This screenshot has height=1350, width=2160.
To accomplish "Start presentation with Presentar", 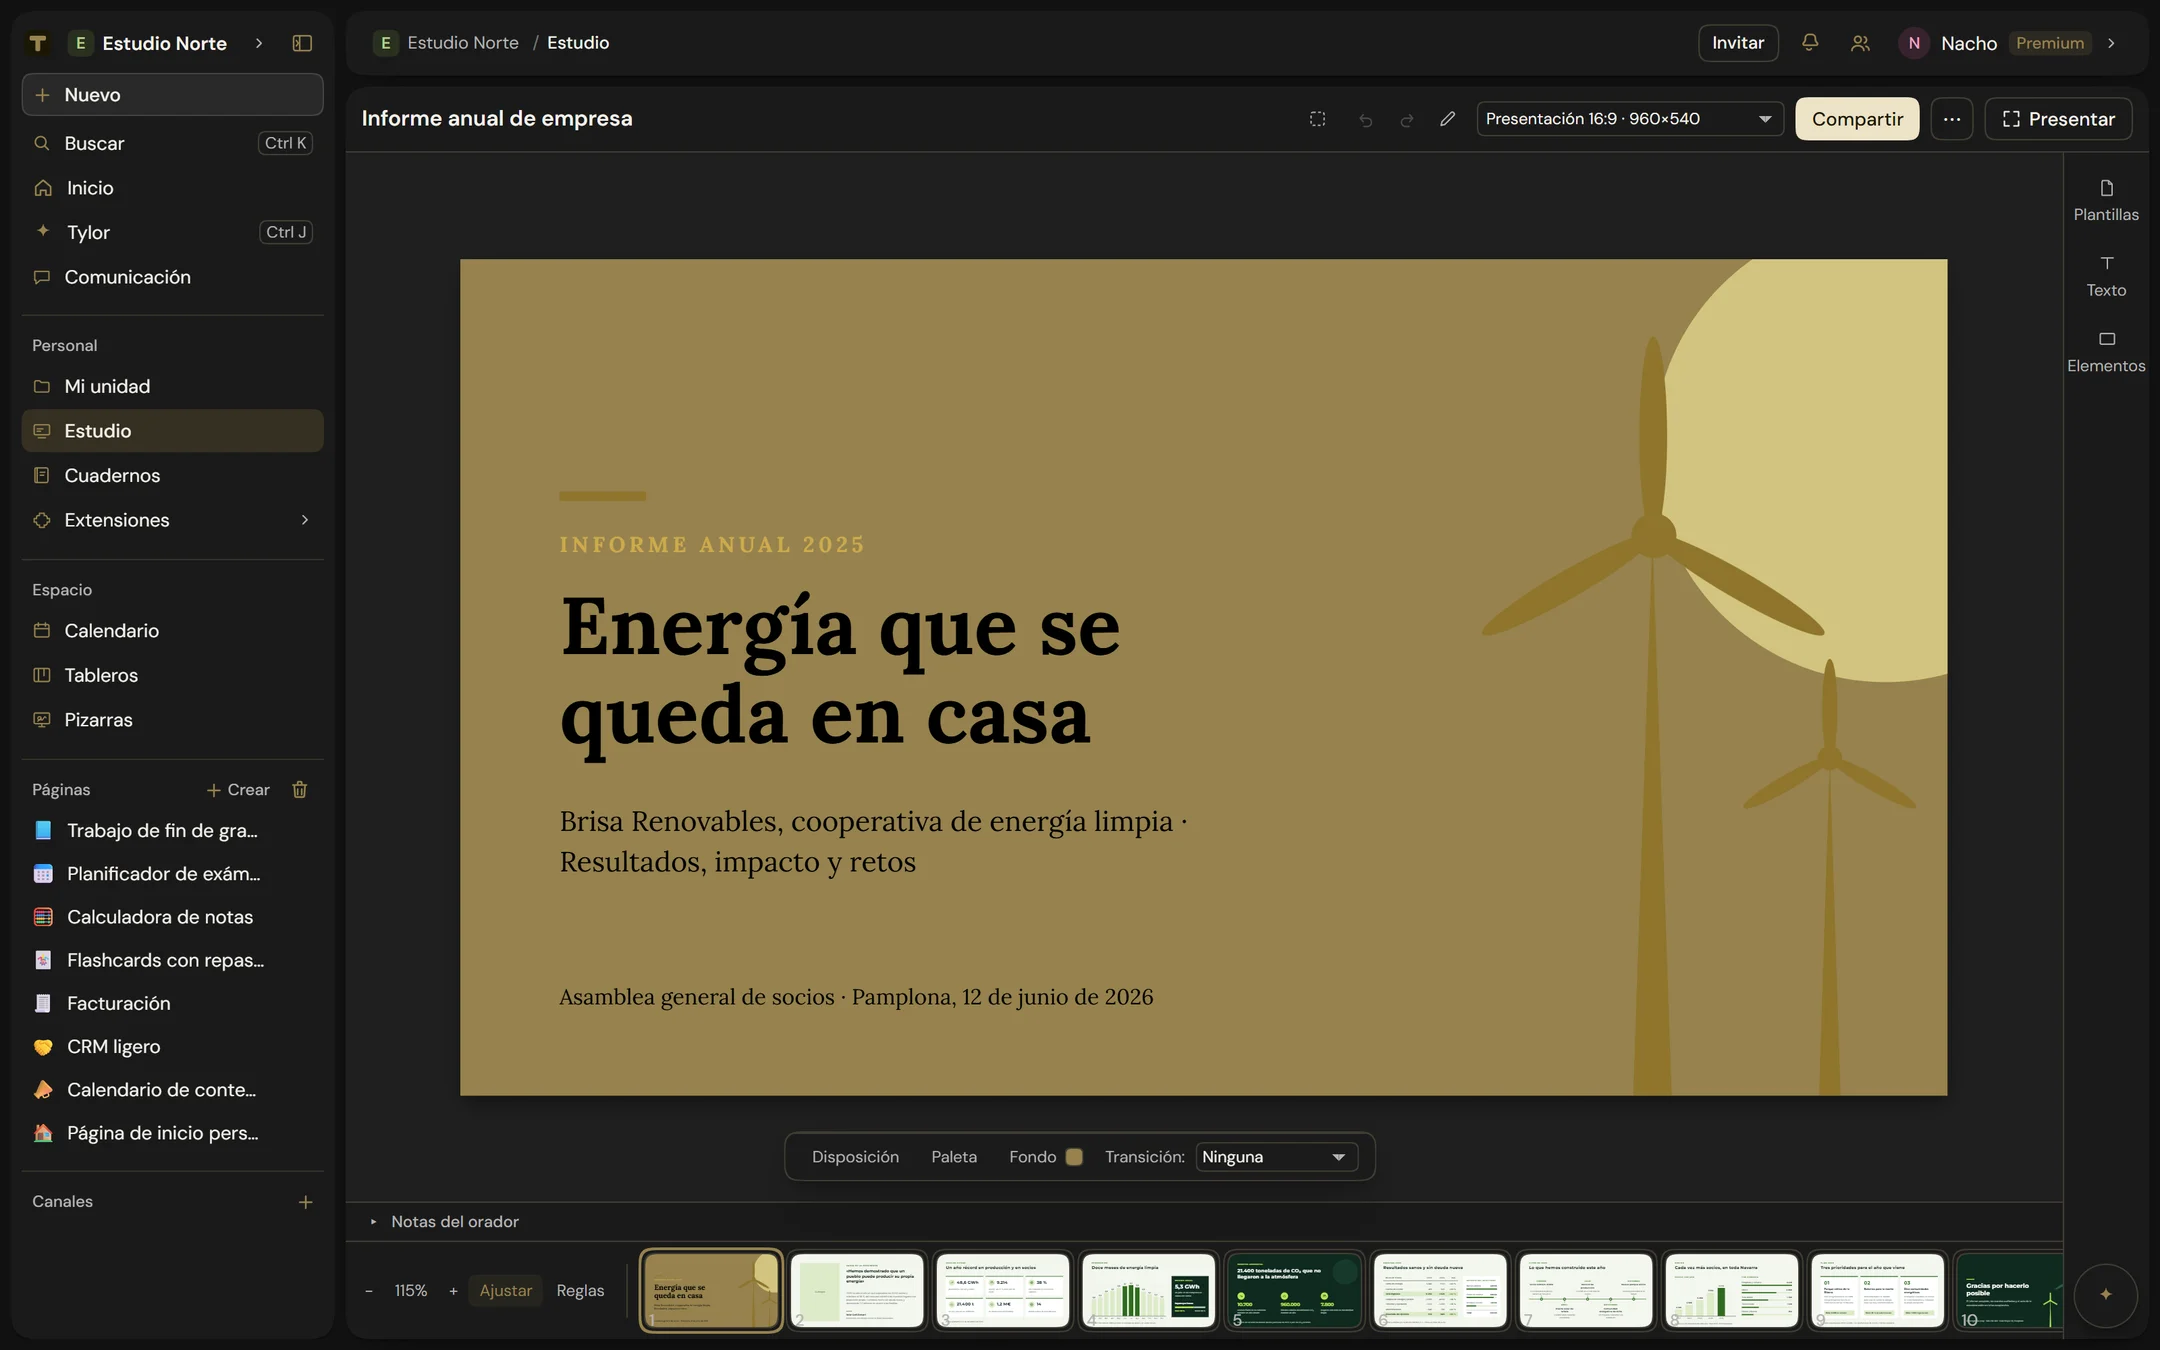I will tap(2058, 119).
